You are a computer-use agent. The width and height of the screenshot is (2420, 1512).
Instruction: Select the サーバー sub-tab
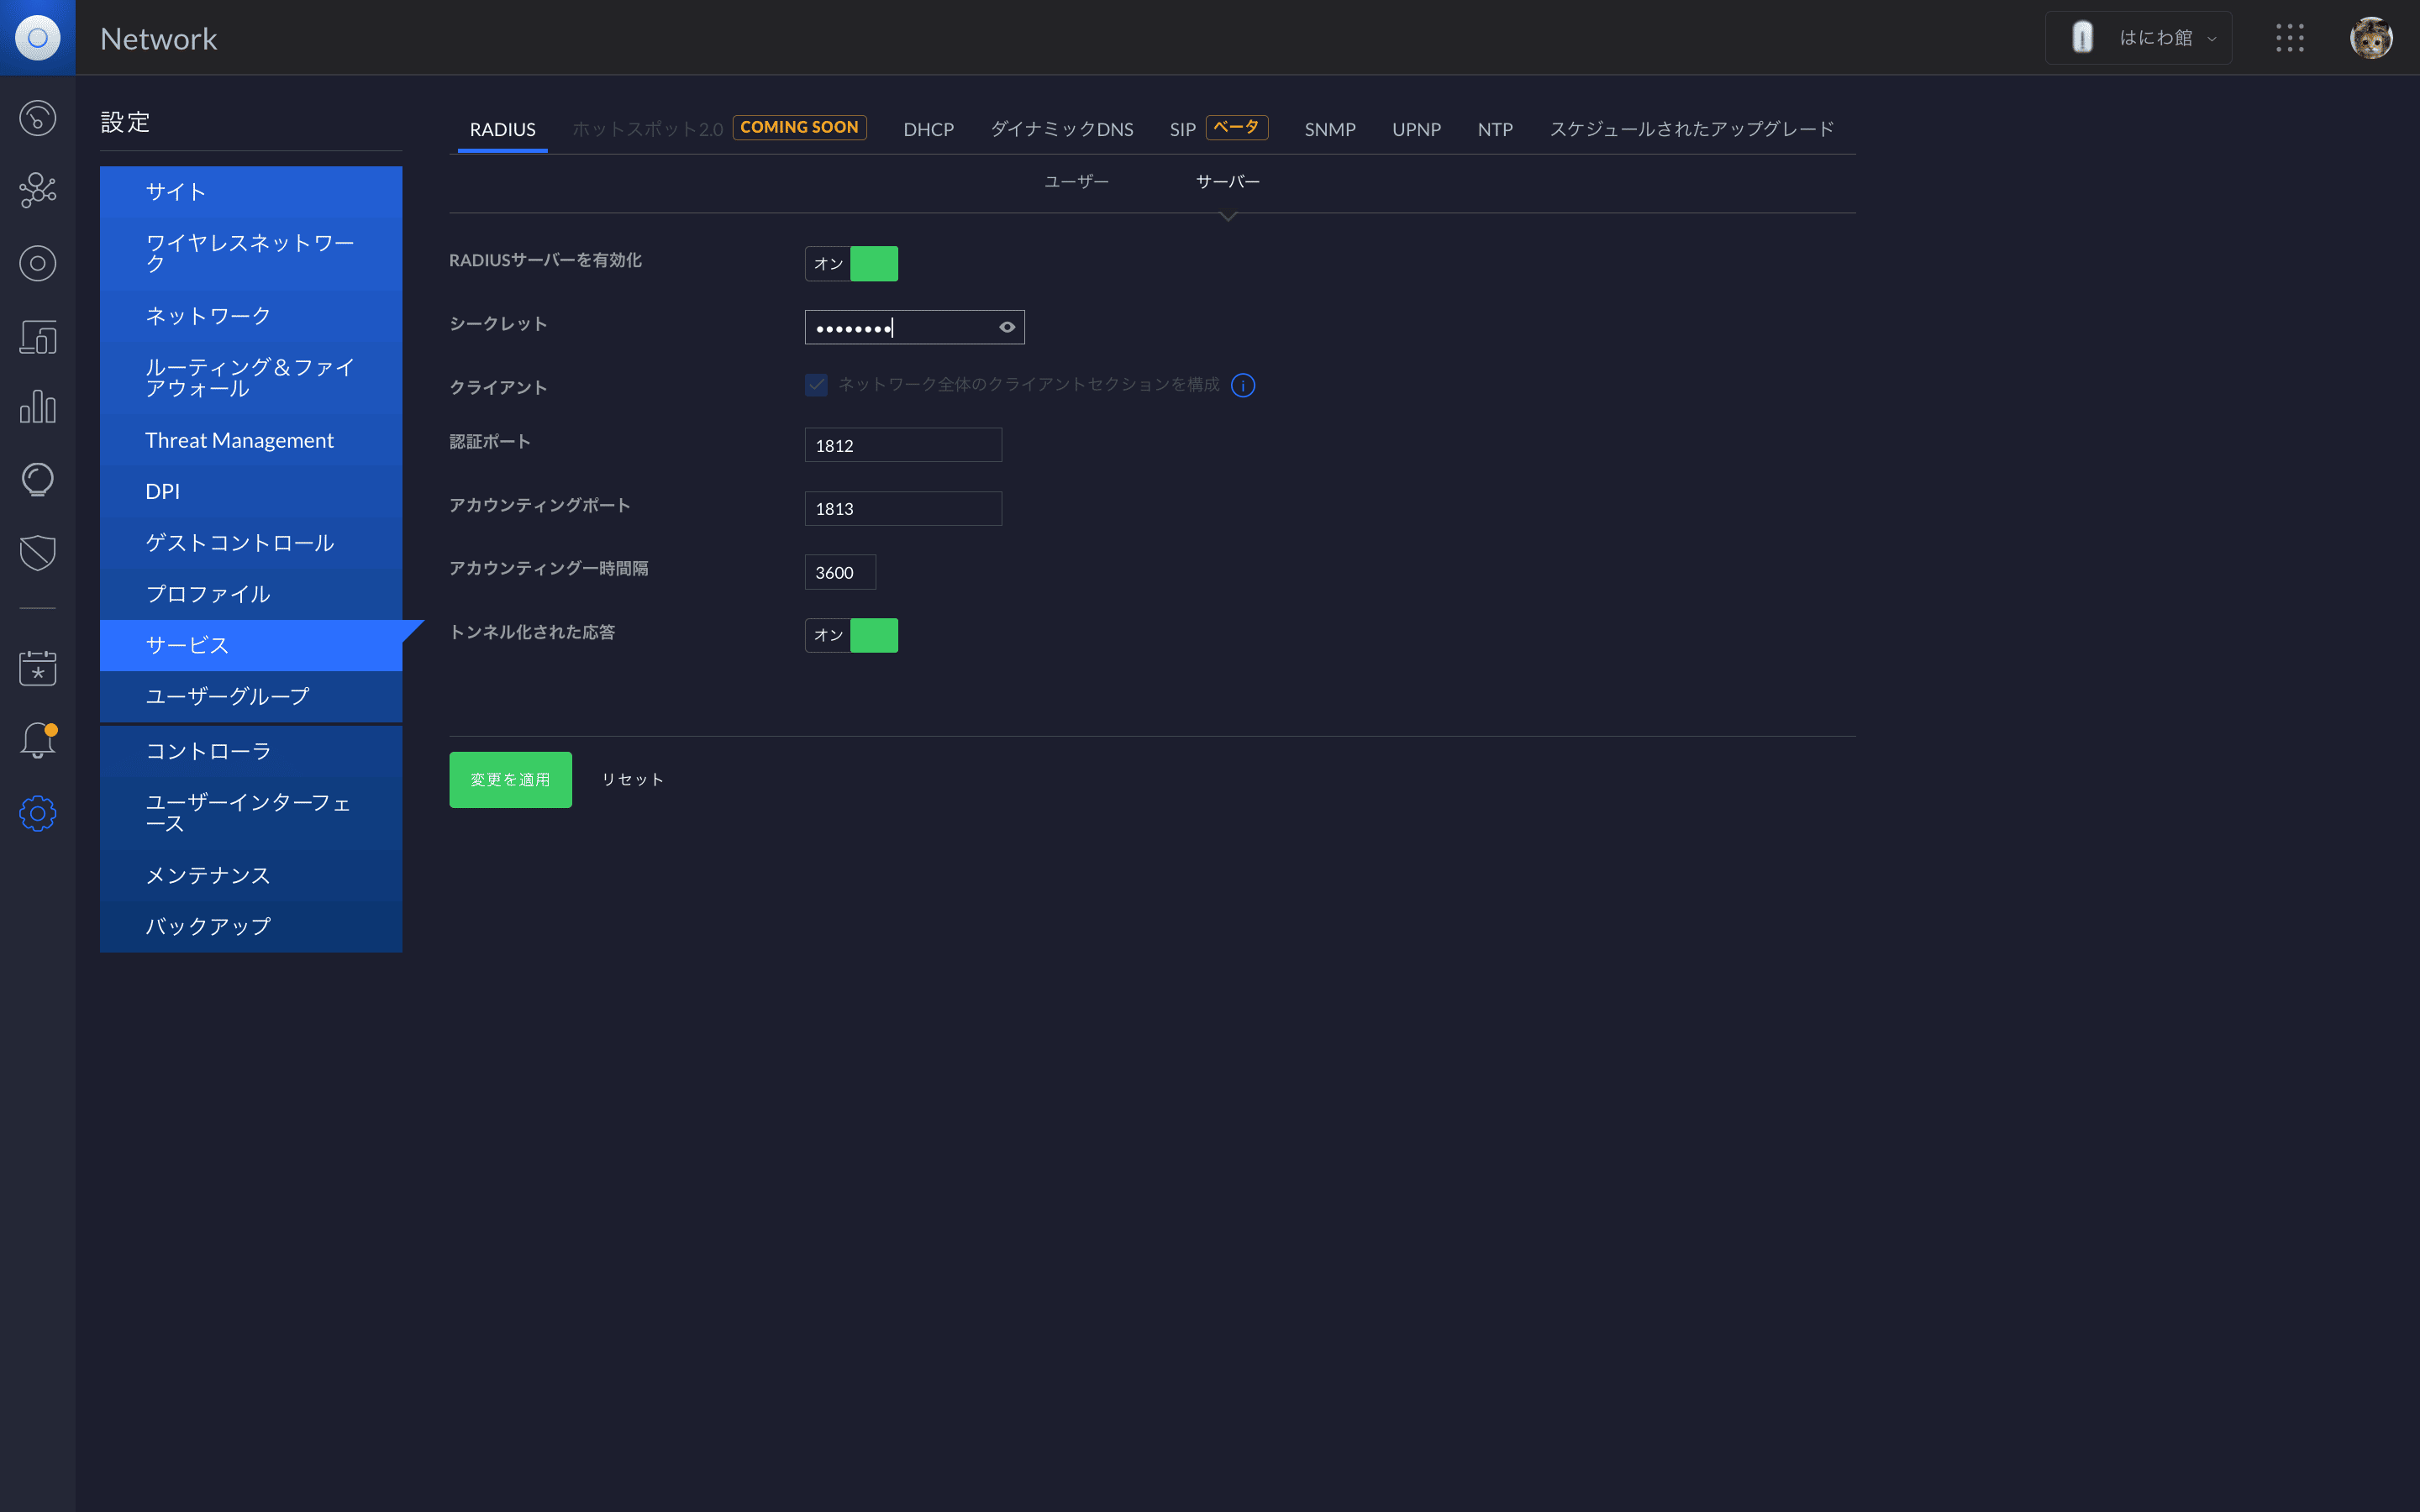(1227, 181)
